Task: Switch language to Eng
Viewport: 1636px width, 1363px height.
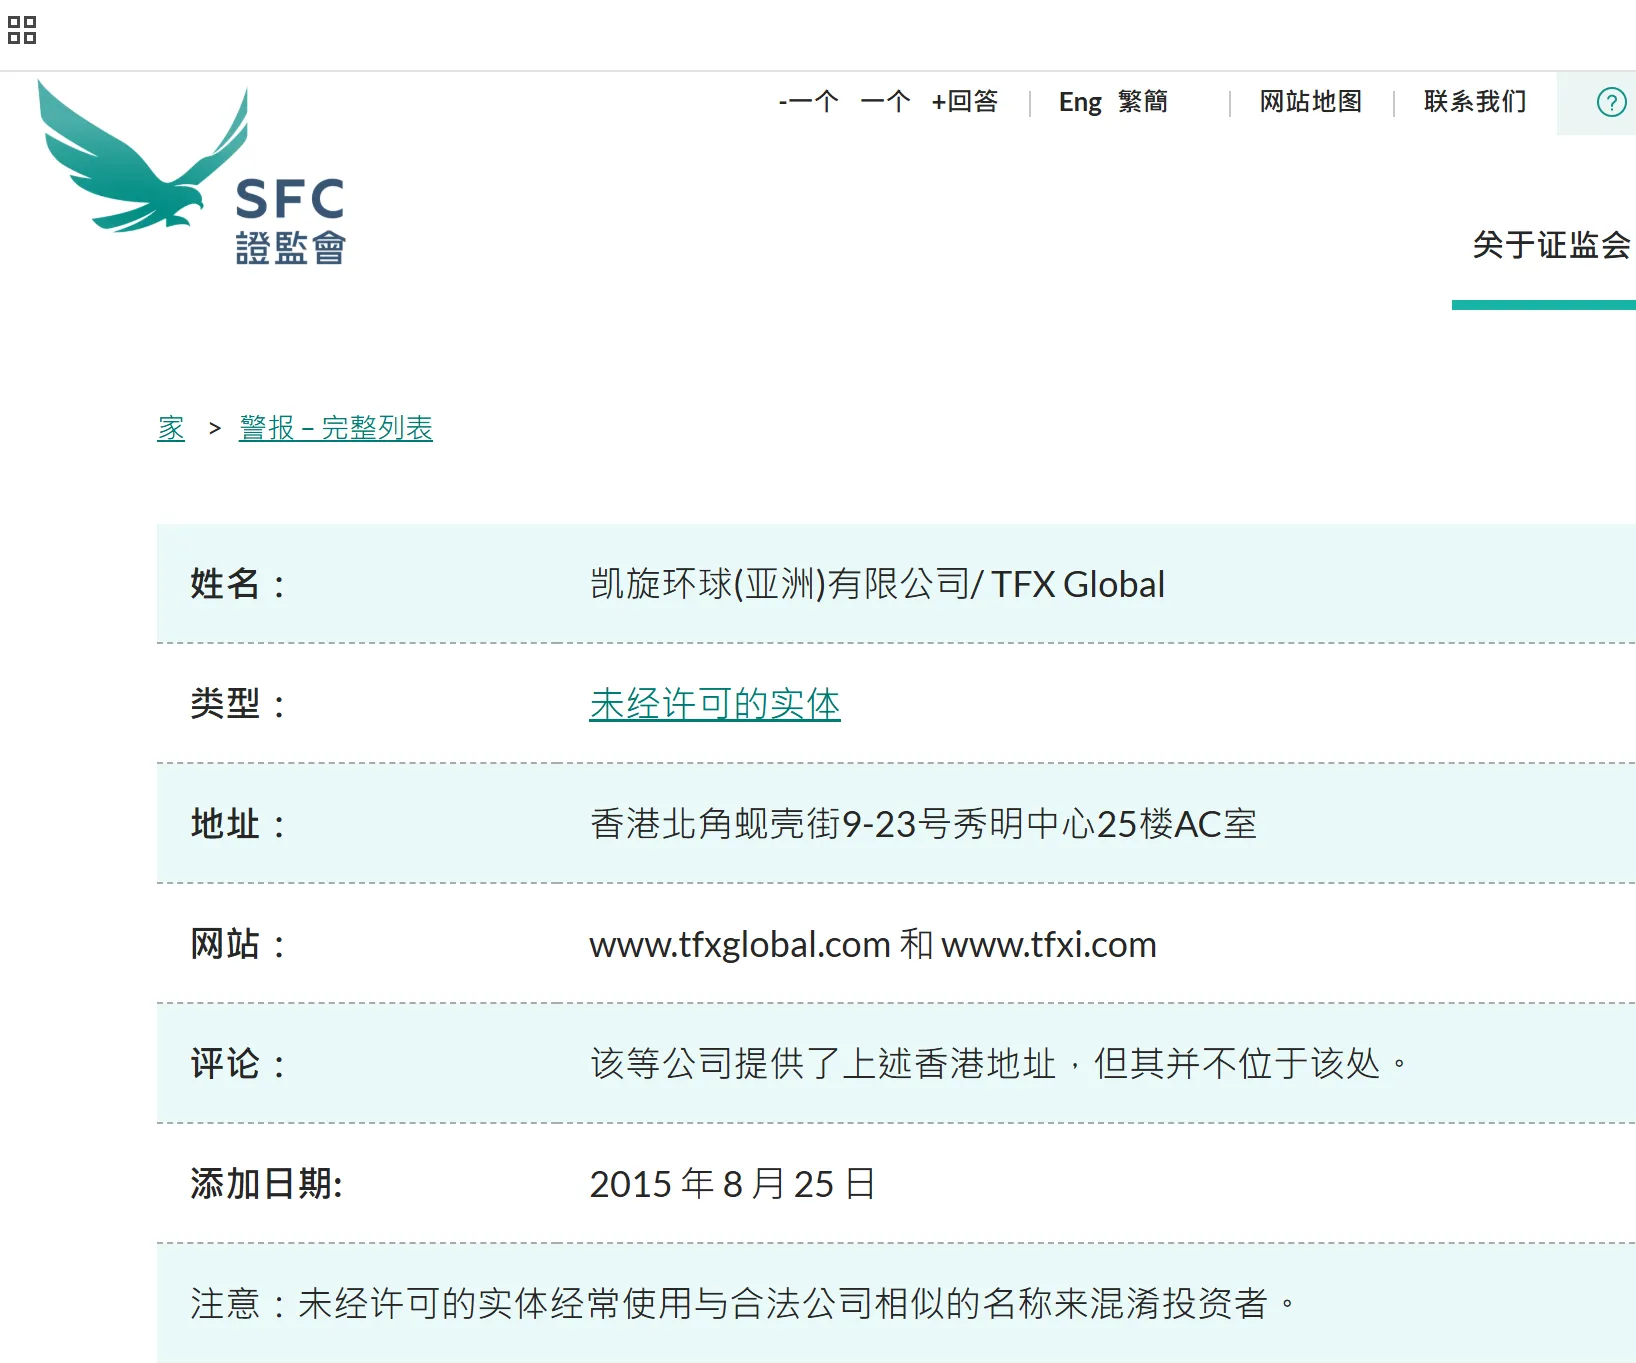Action: [x=1080, y=102]
